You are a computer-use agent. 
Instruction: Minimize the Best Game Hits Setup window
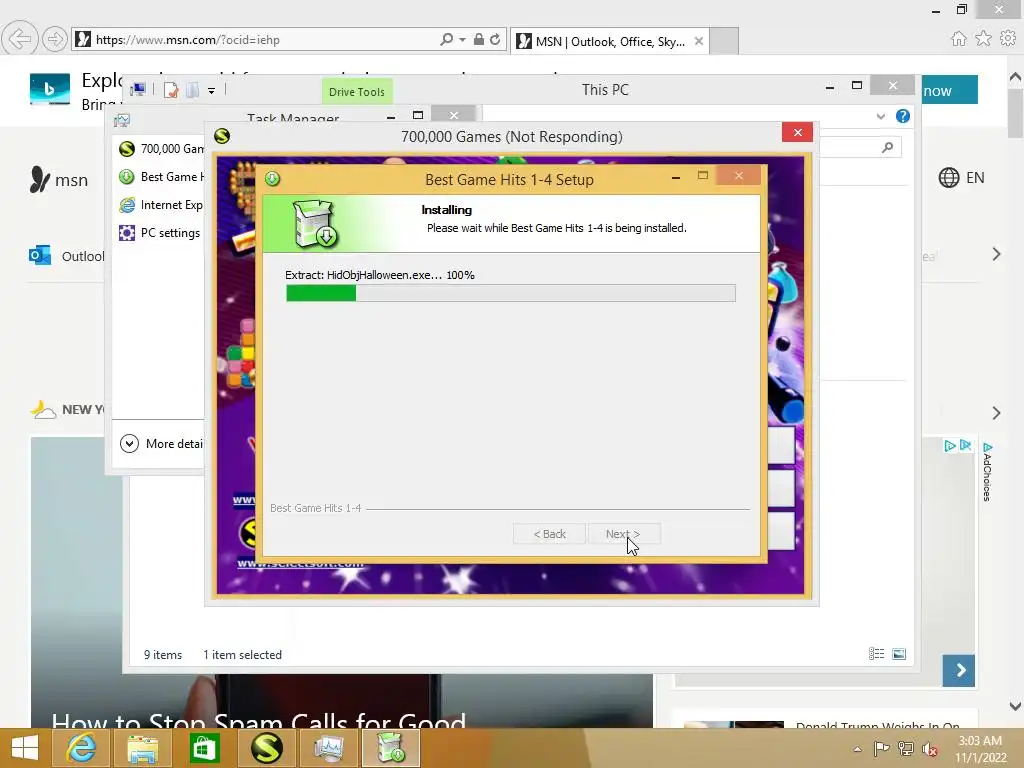coord(676,177)
